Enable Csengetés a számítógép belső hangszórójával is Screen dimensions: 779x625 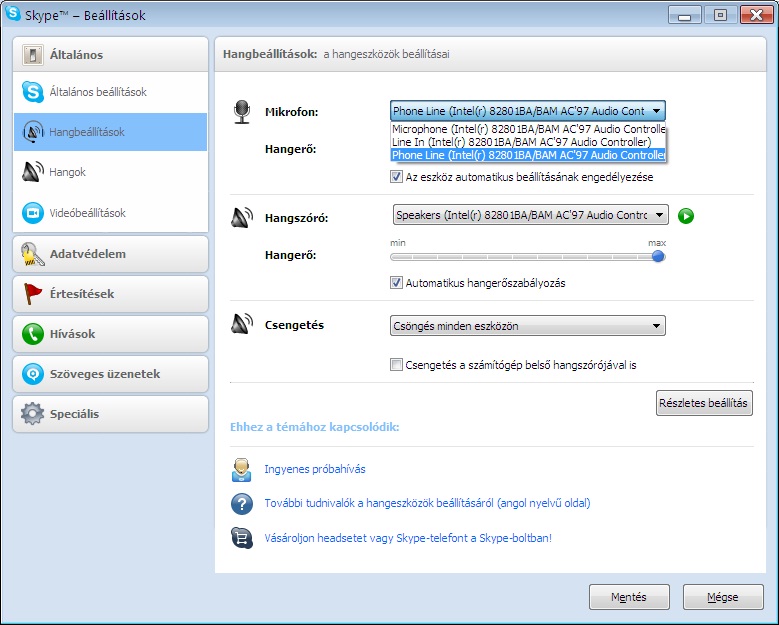396,365
